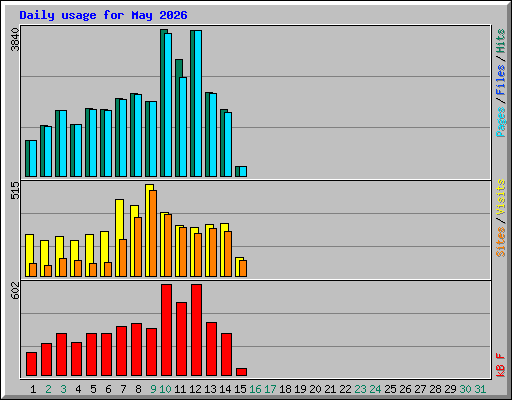Screen dimensions: 512x400
Task: Click the 'KB F' legend text
Action: 500,365
